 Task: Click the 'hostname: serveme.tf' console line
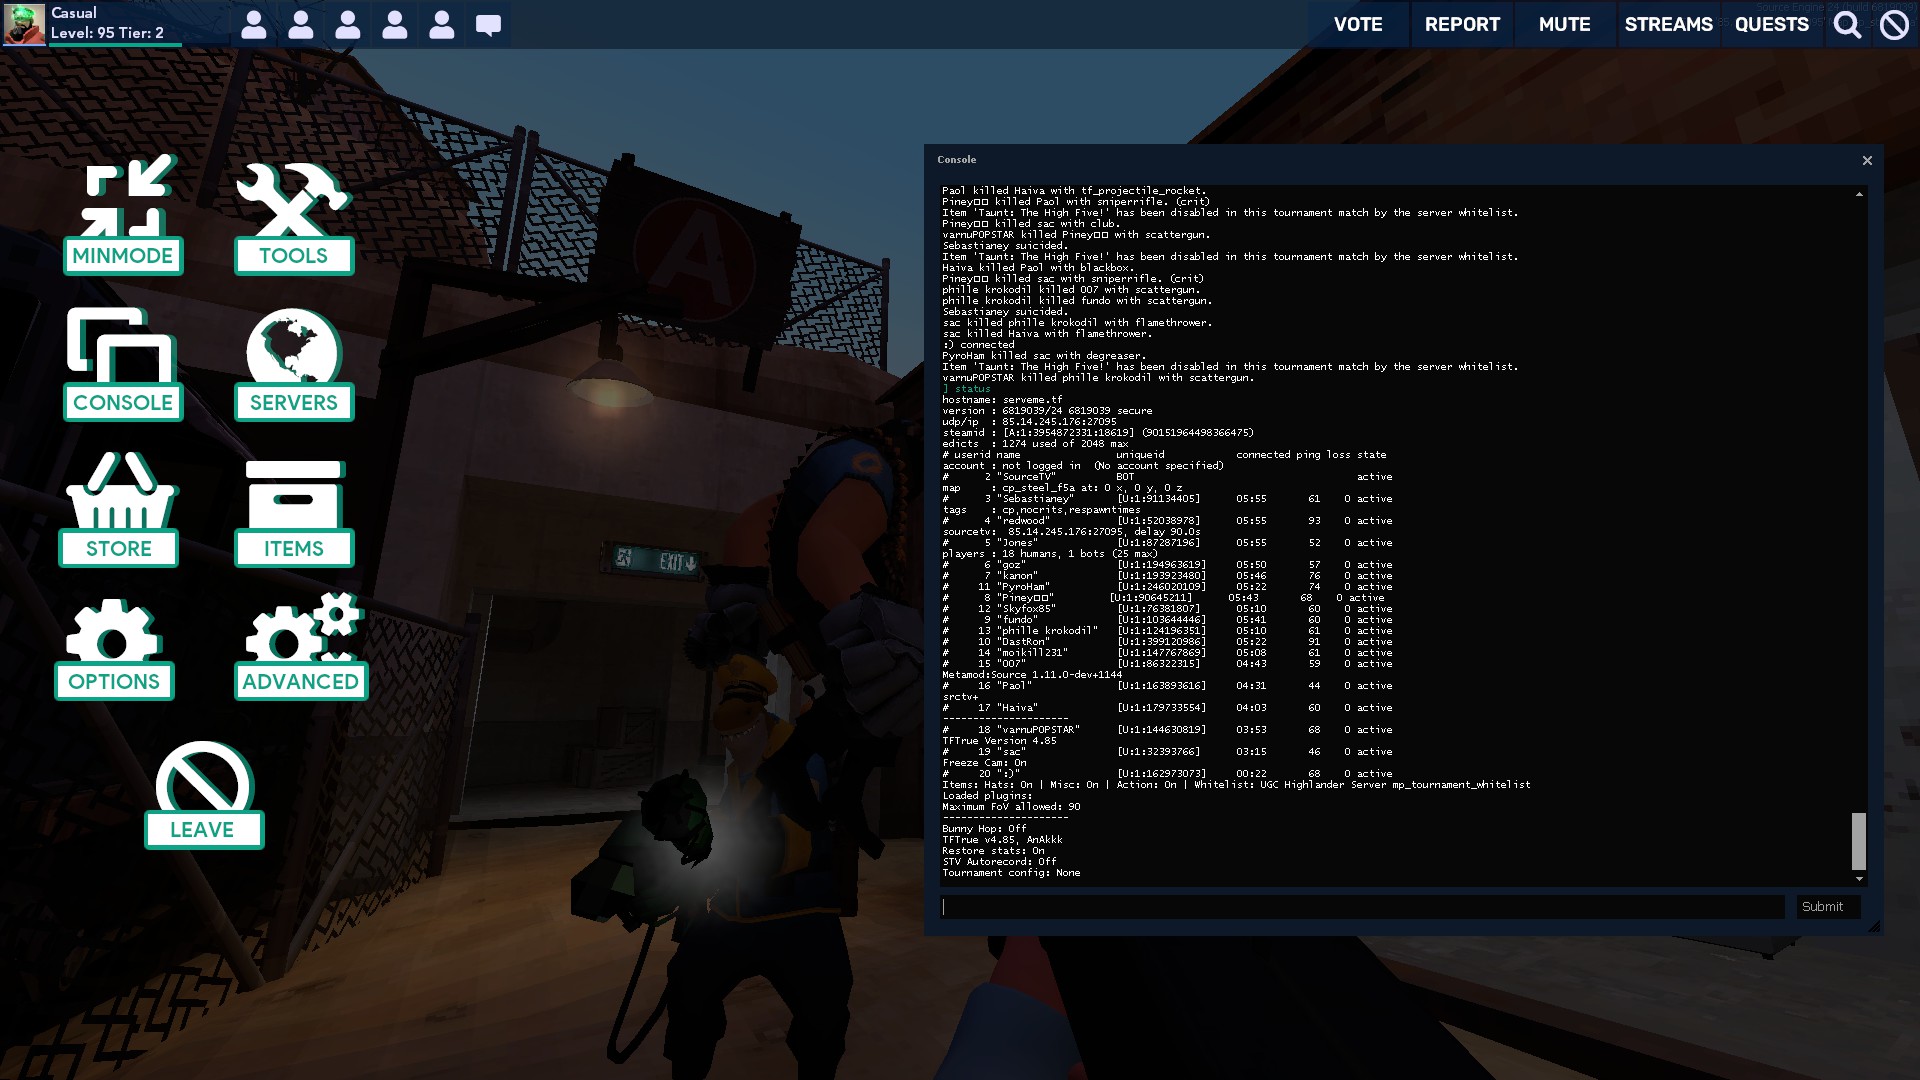[x=1002, y=400]
